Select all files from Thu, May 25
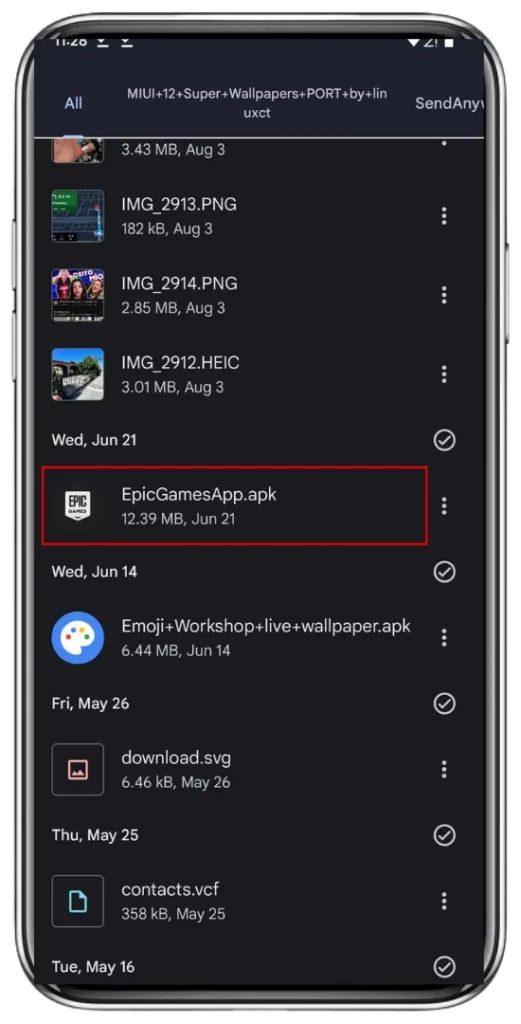 tap(445, 835)
